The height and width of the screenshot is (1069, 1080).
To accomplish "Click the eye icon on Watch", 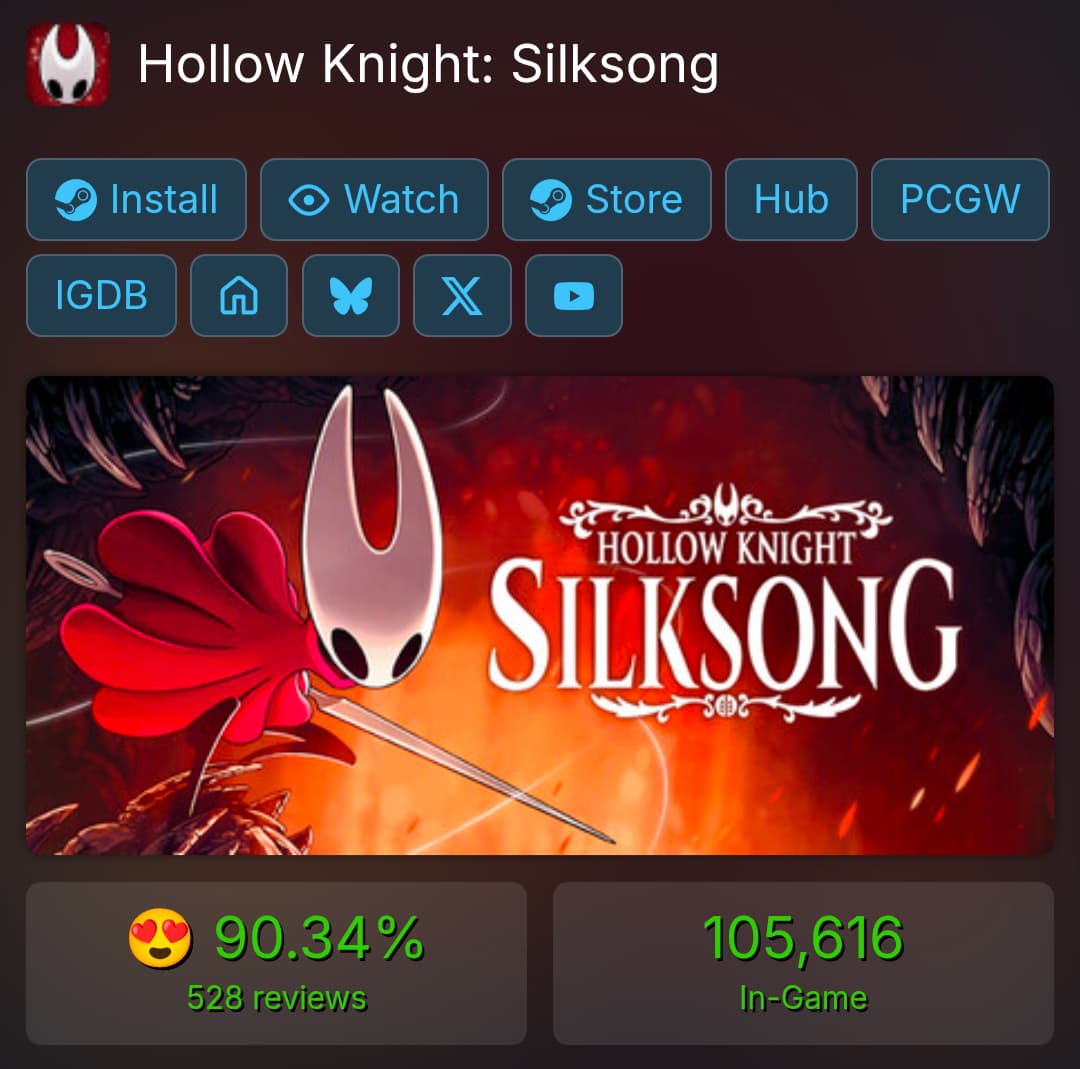I will click(308, 200).
